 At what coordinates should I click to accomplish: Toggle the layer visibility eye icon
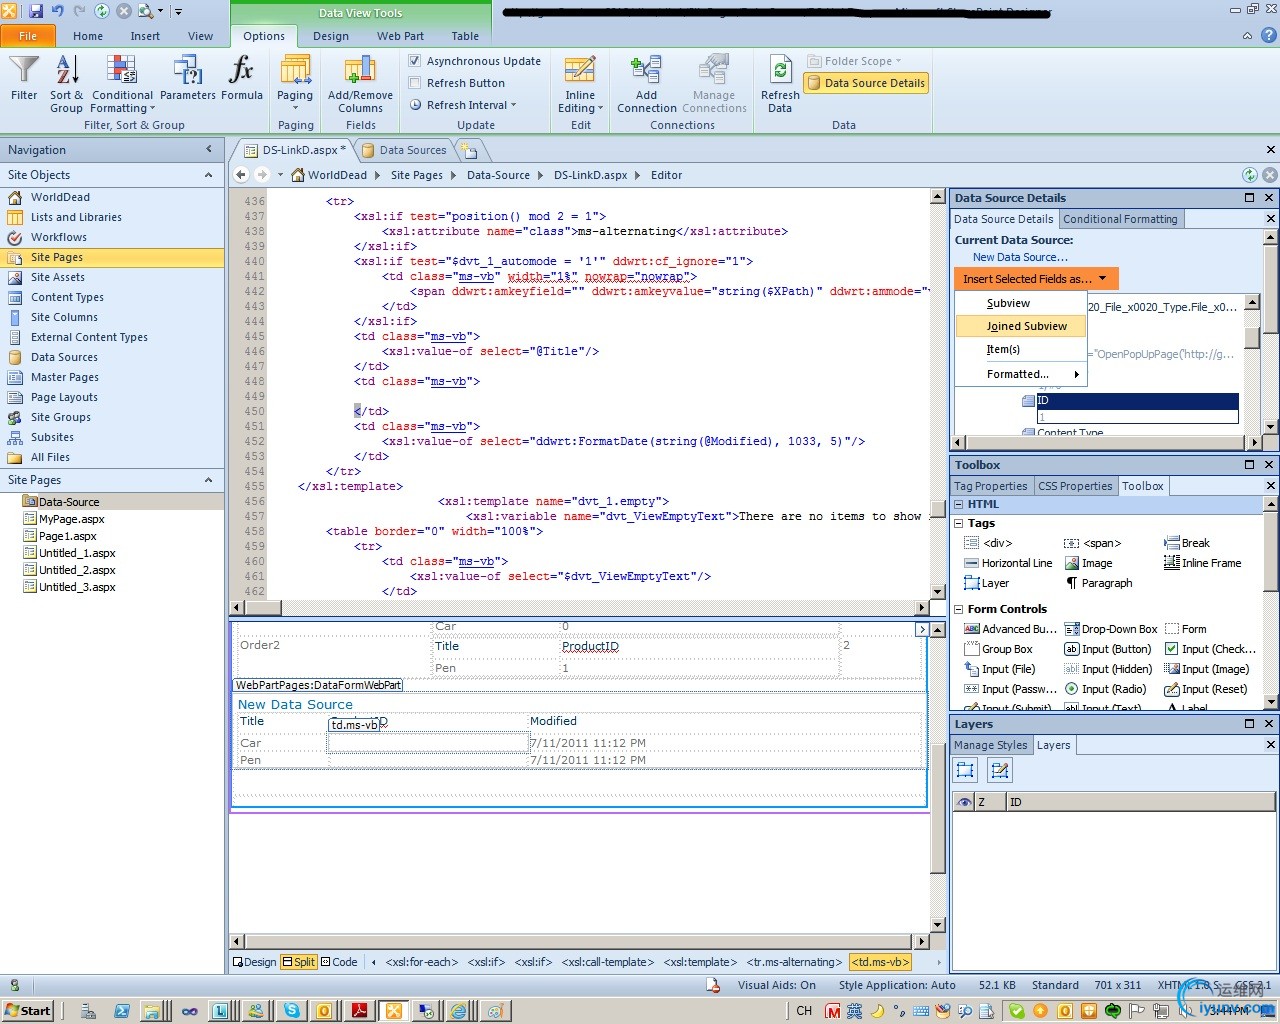tap(964, 802)
